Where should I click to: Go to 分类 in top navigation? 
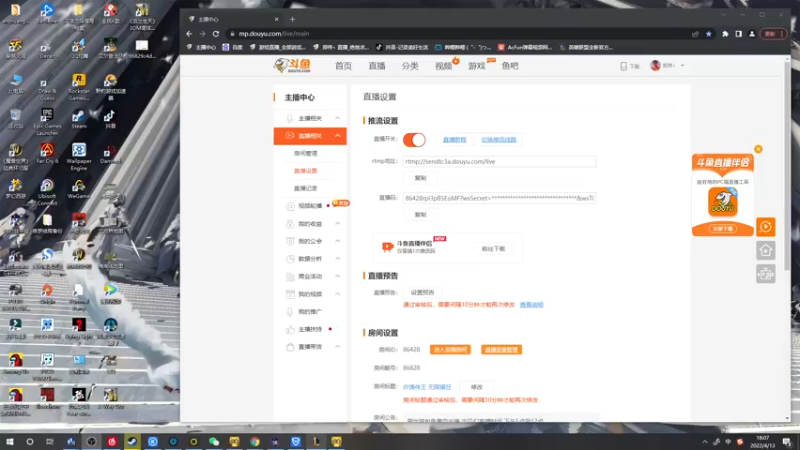(x=410, y=66)
